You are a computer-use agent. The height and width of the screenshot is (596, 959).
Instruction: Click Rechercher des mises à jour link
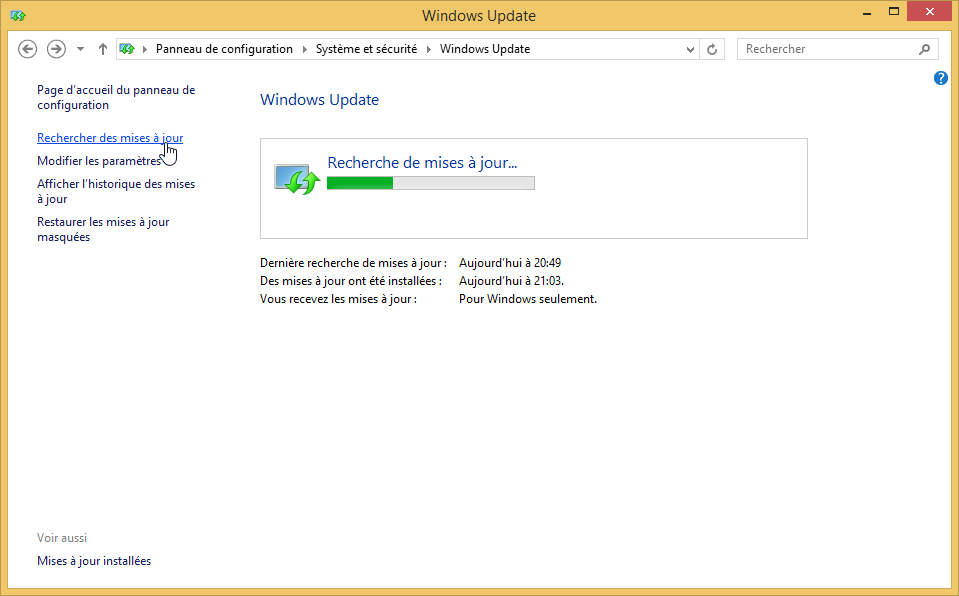(x=110, y=138)
